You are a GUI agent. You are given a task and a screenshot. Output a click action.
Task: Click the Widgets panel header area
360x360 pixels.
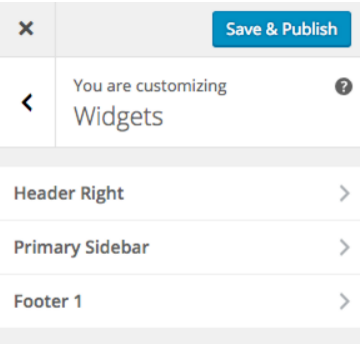pos(208,102)
